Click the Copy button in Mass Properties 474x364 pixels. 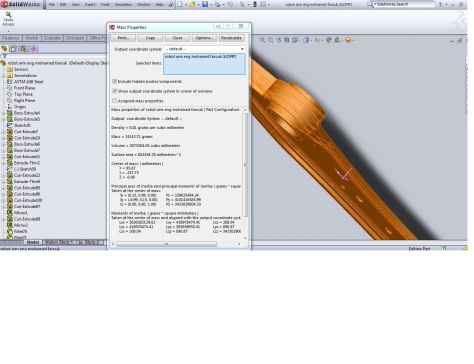[x=150, y=38]
